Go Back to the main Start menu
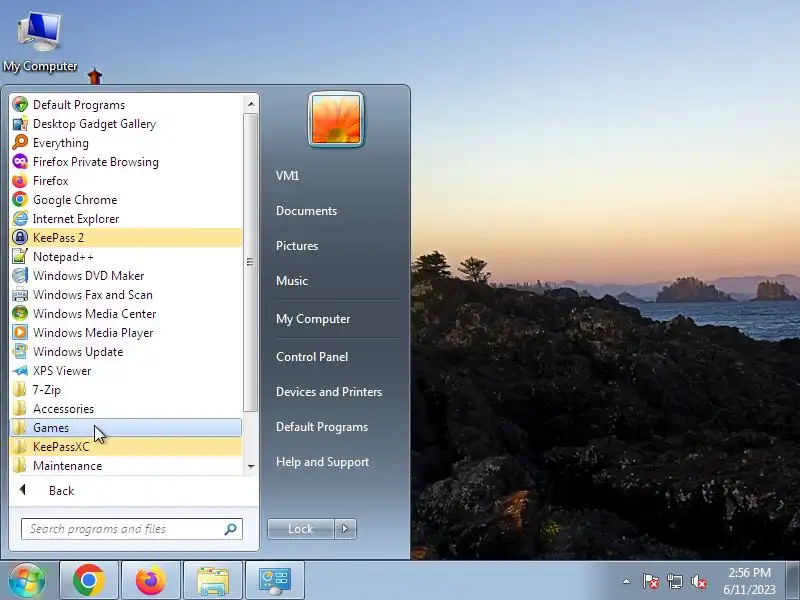The image size is (800, 600). tap(133, 491)
